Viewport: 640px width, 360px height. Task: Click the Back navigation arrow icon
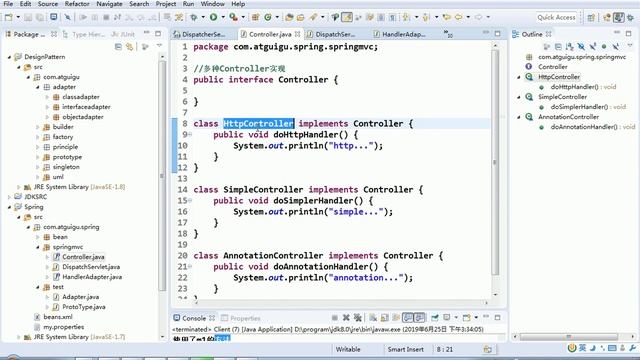point(458,17)
